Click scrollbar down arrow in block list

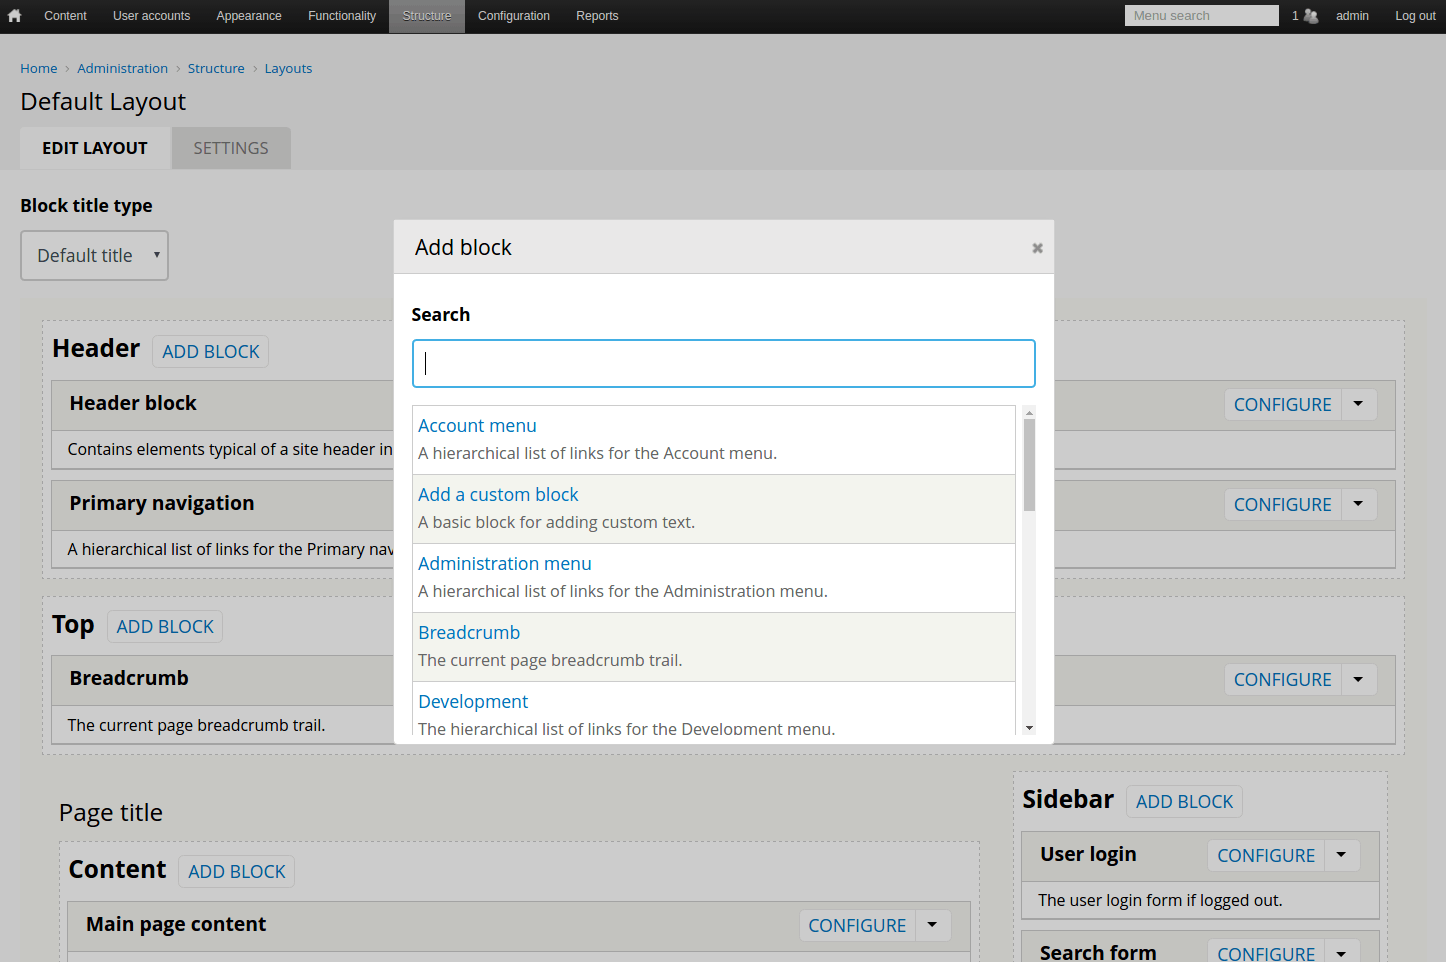[1029, 728]
